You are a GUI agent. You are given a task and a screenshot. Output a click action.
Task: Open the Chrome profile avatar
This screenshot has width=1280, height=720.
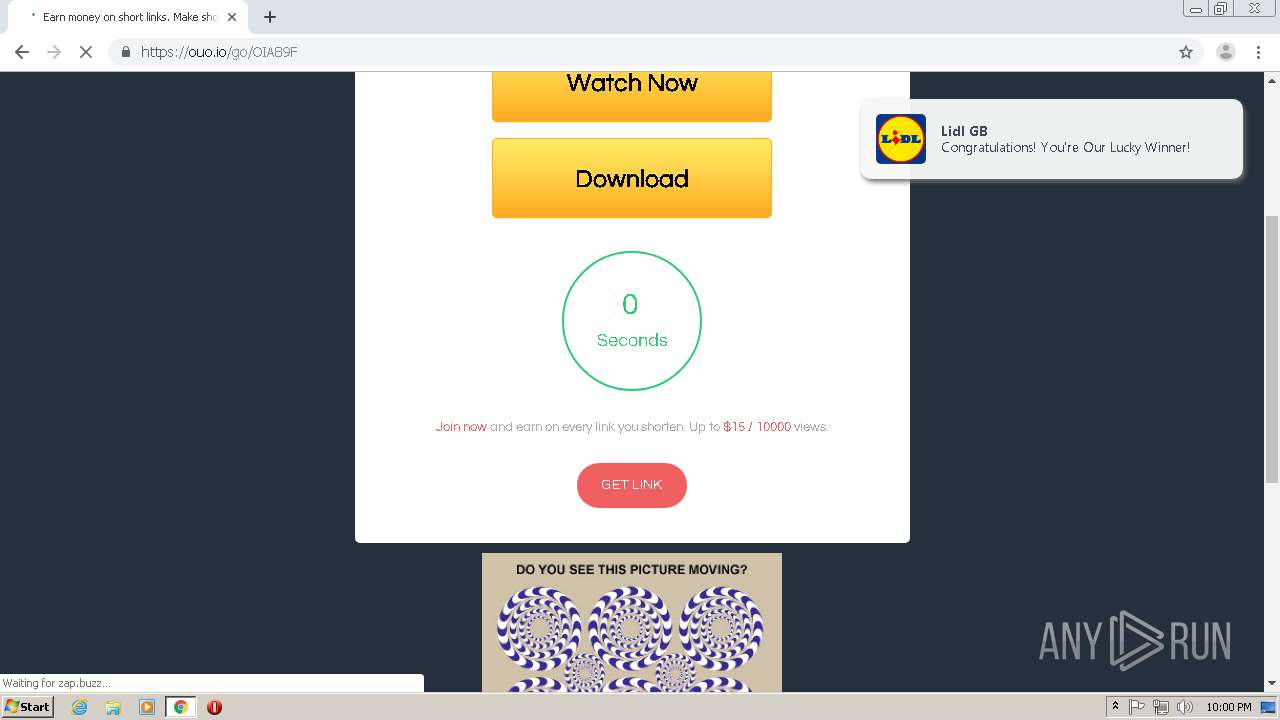pos(1226,52)
